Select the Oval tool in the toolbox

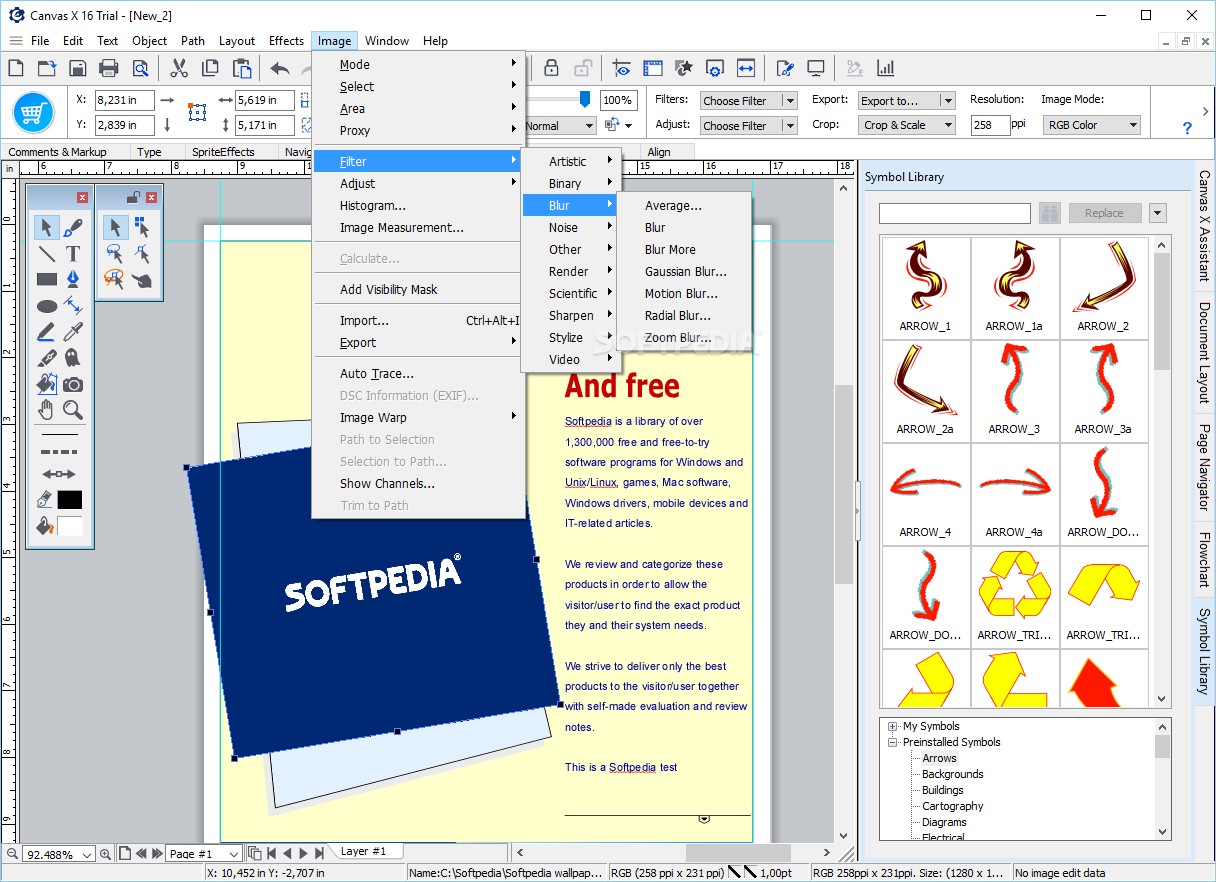coord(47,306)
